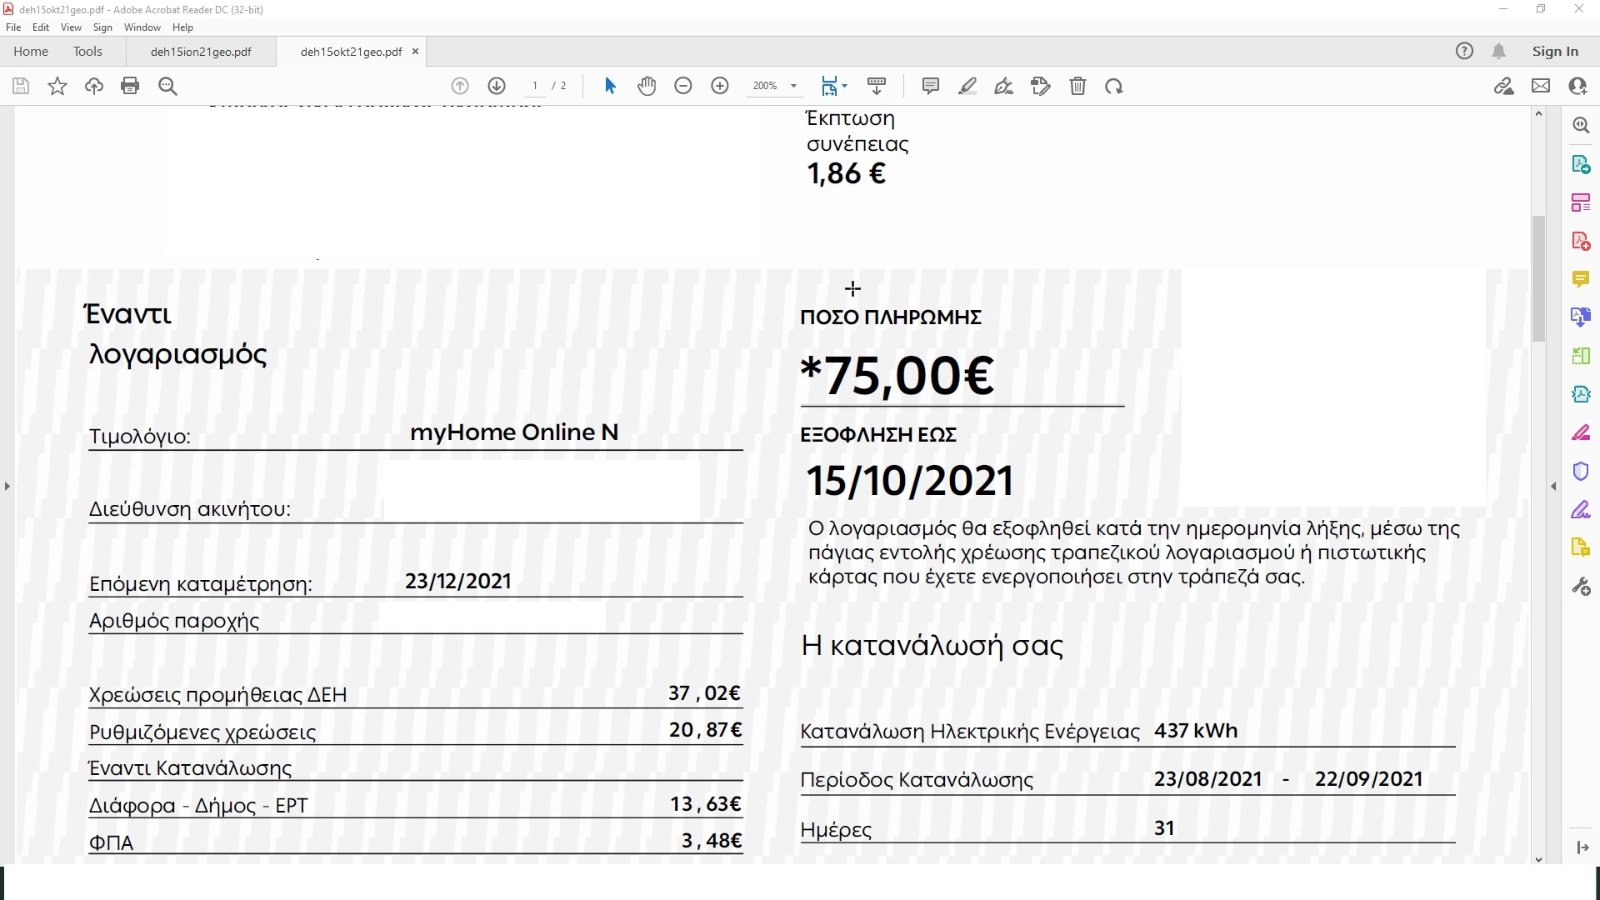
Task: Open the Fill & Sign tool in sidebar
Action: pyautogui.click(x=1581, y=510)
